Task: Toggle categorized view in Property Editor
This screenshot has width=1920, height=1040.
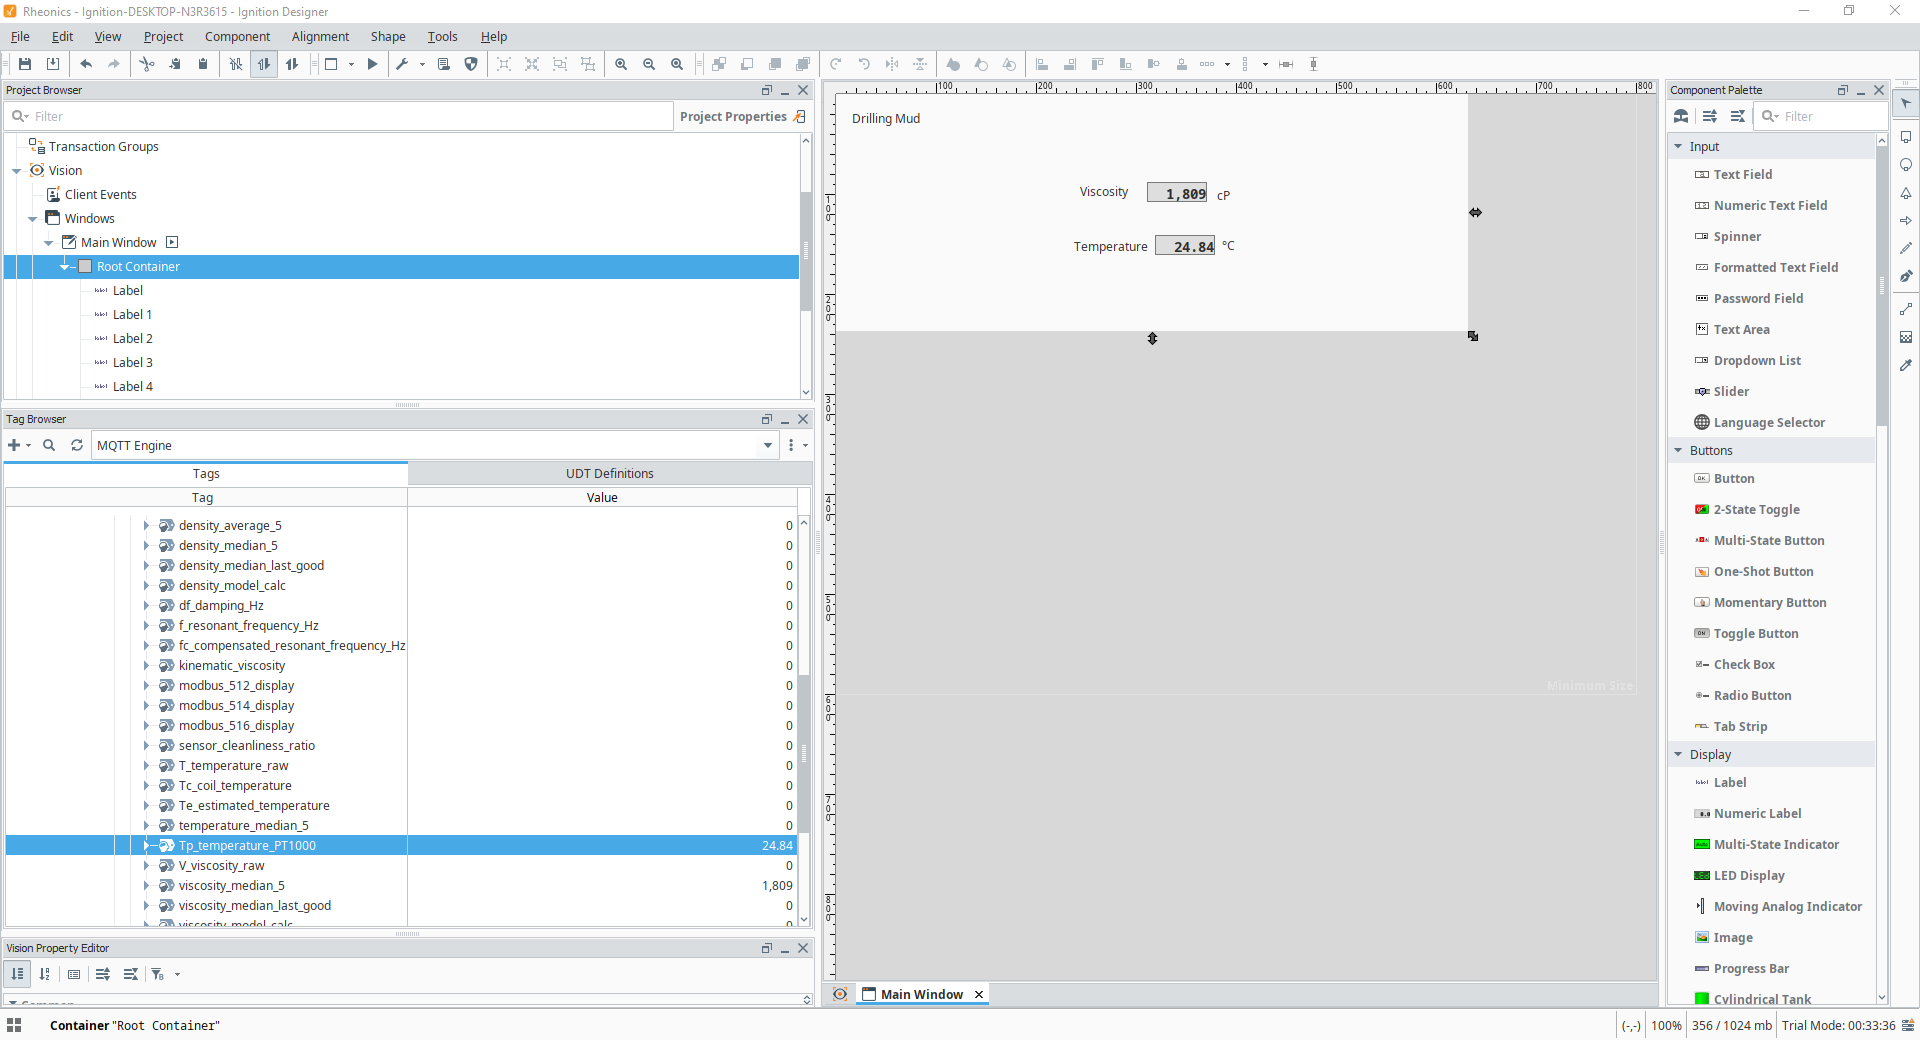Action: click(x=18, y=974)
